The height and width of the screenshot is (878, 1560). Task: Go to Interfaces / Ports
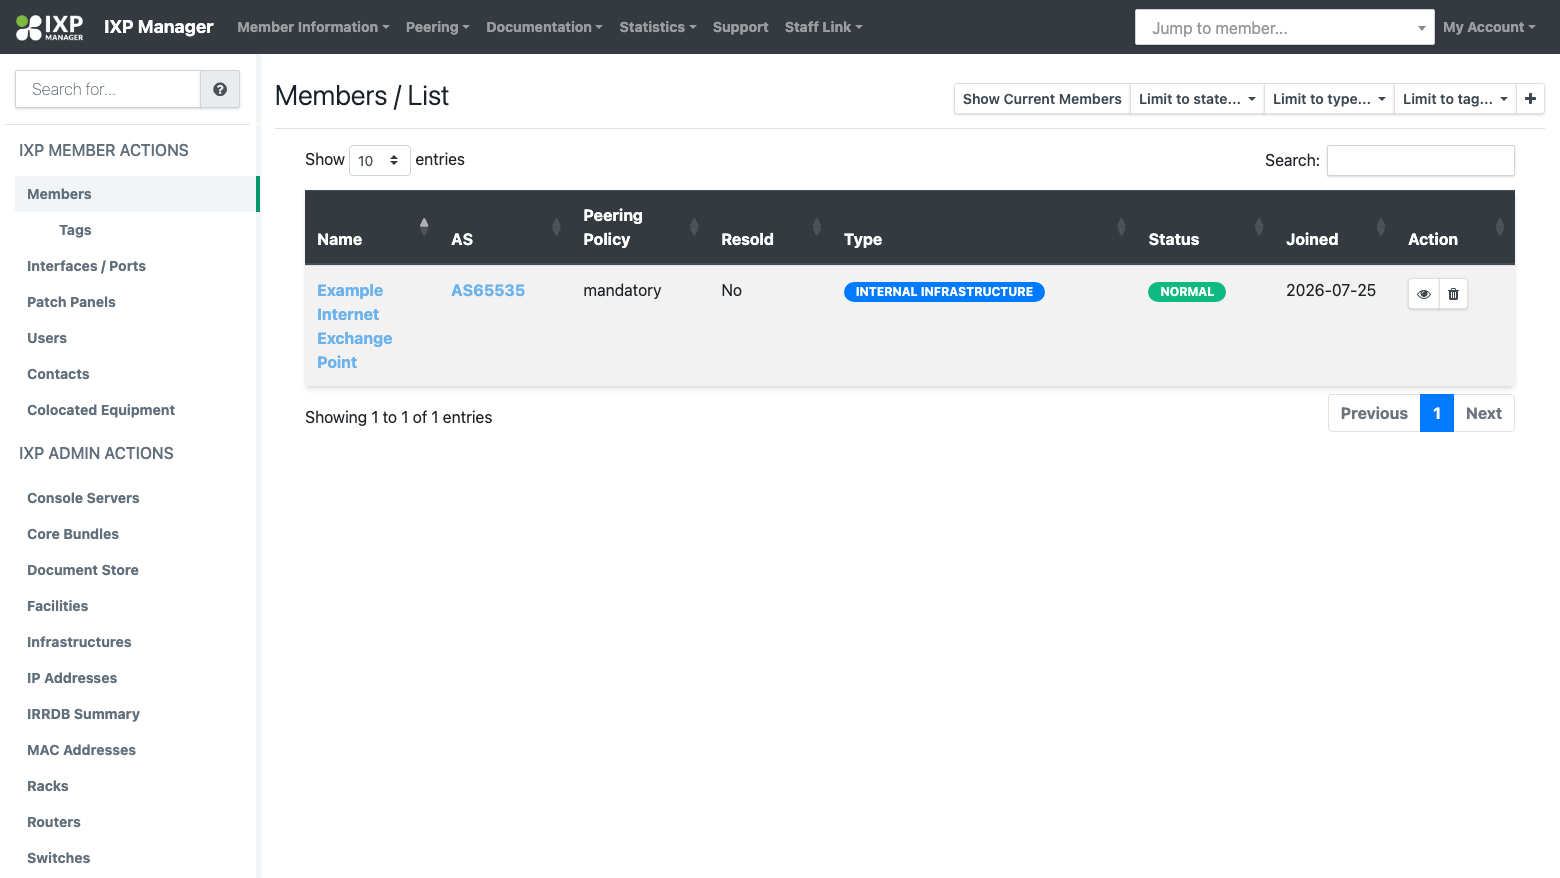tap(86, 266)
